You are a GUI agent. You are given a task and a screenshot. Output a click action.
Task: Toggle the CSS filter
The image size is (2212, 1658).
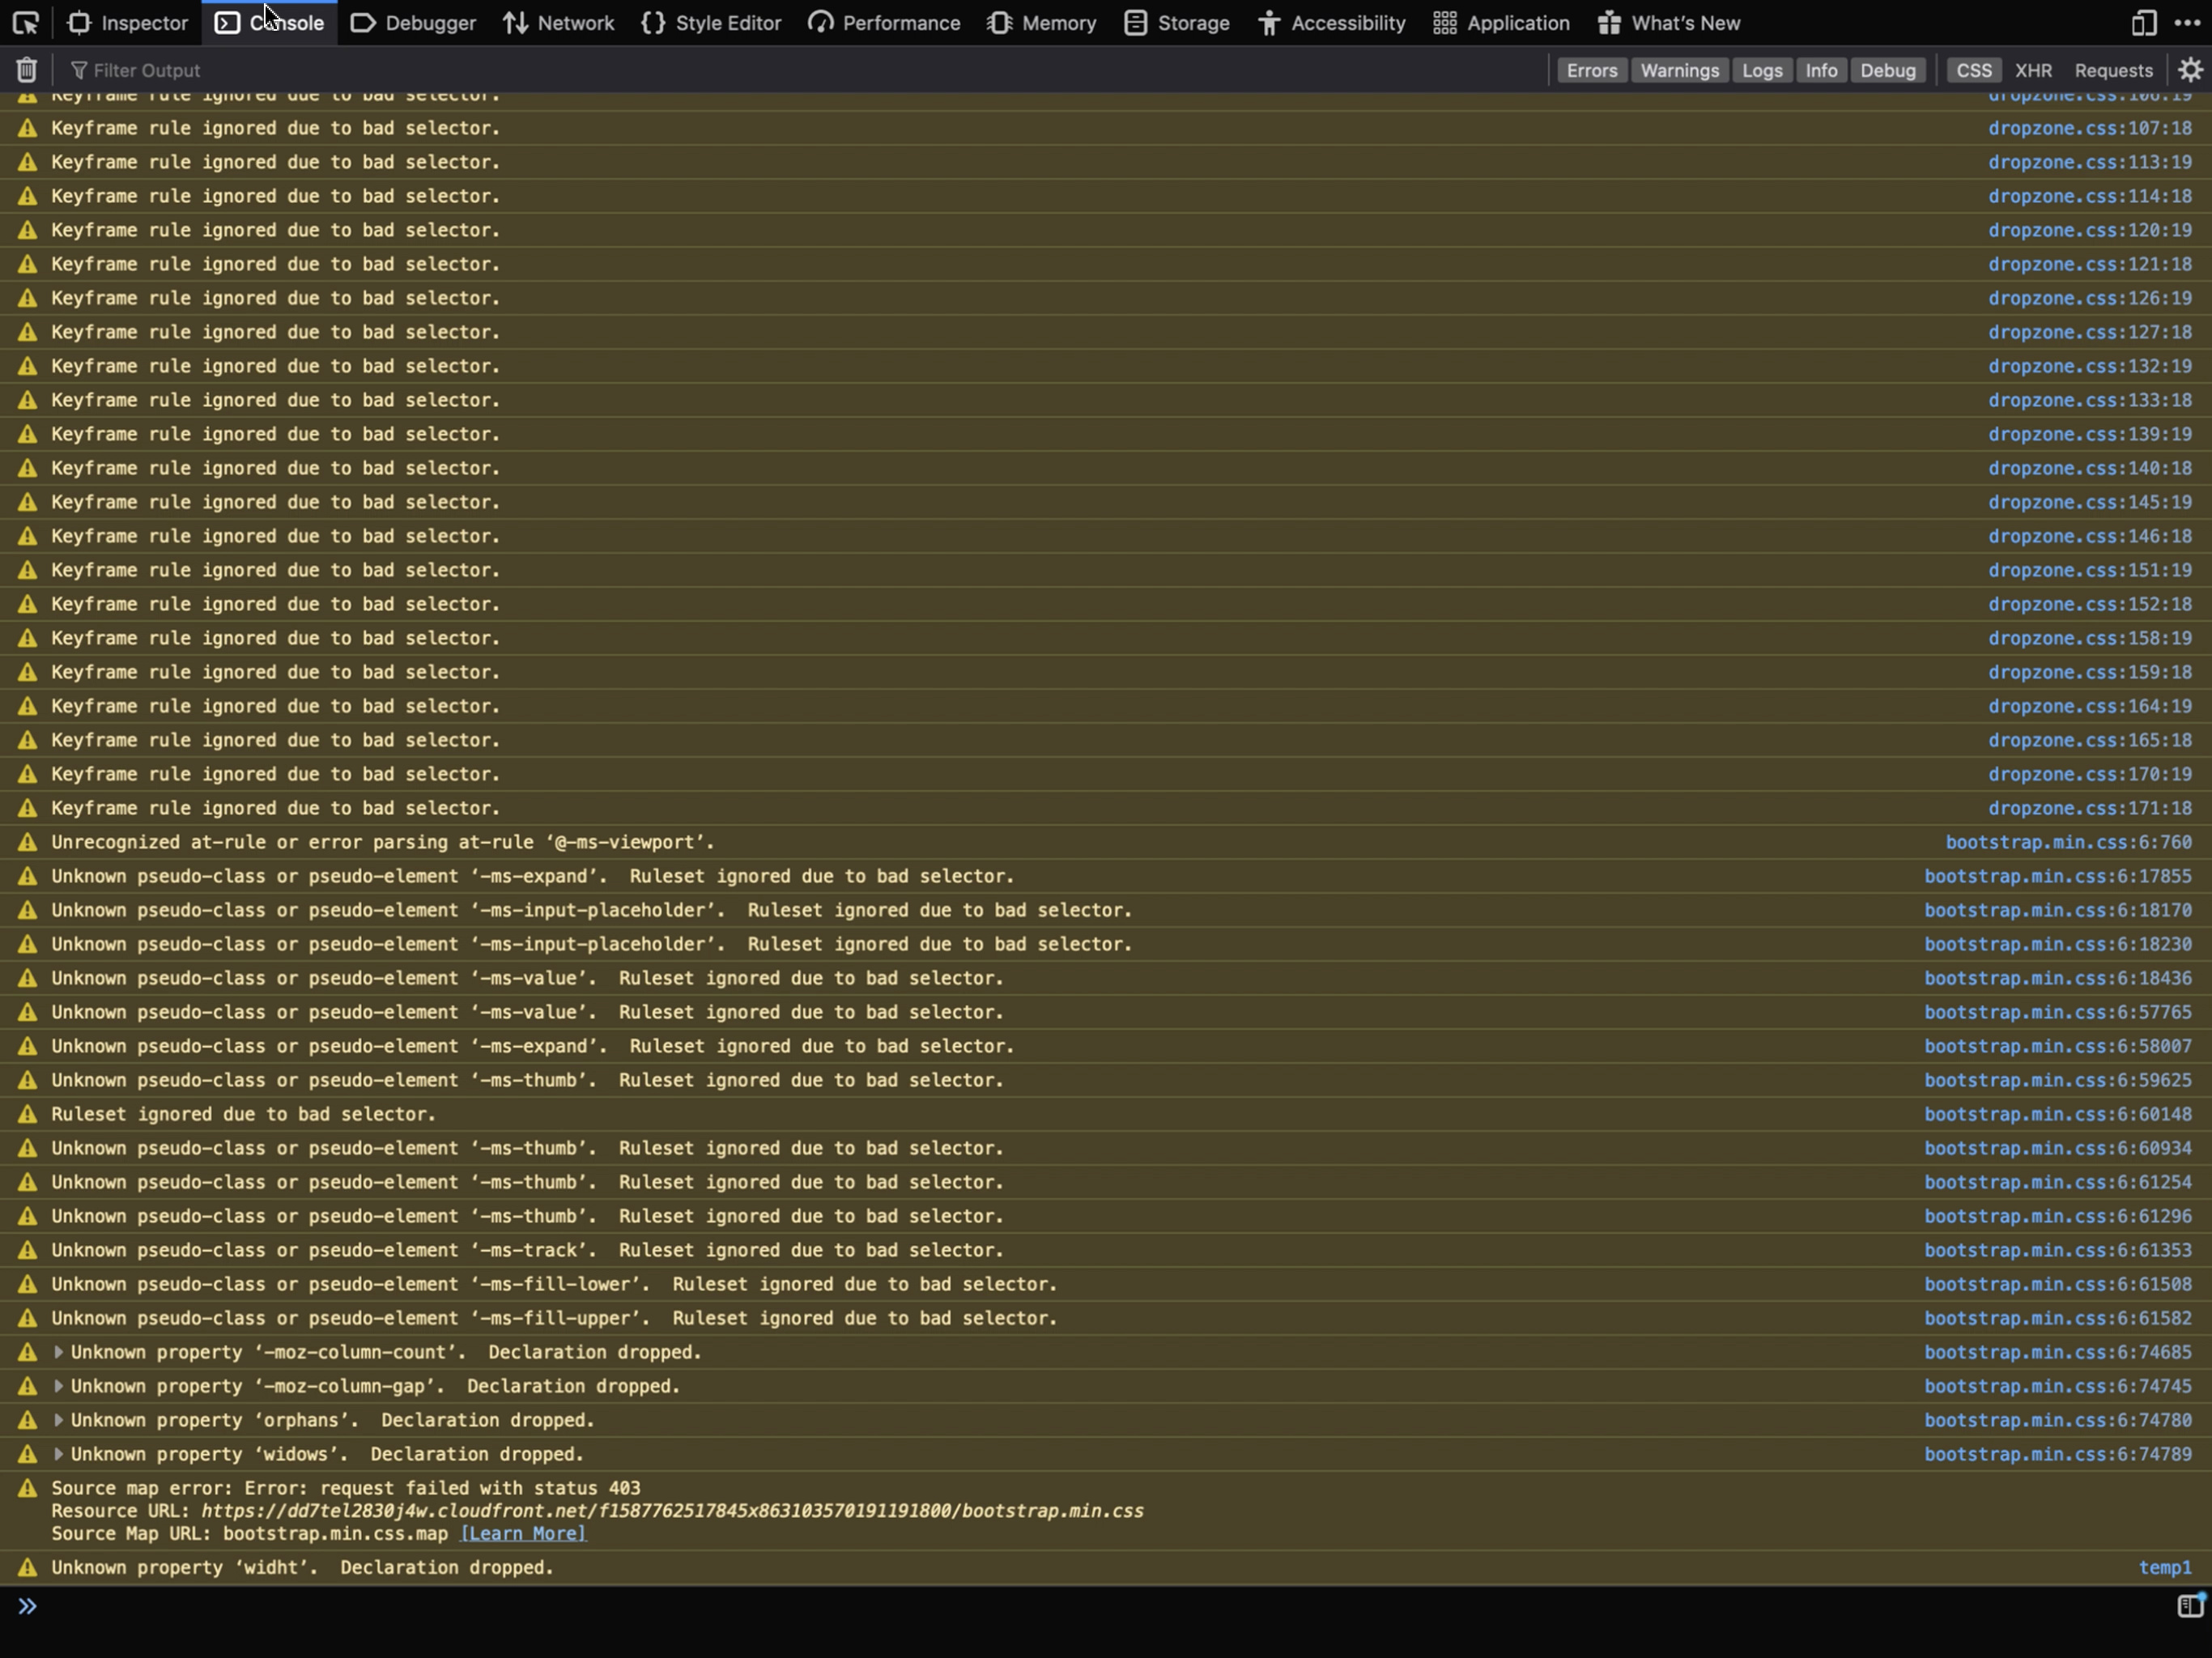pos(1973,70)
